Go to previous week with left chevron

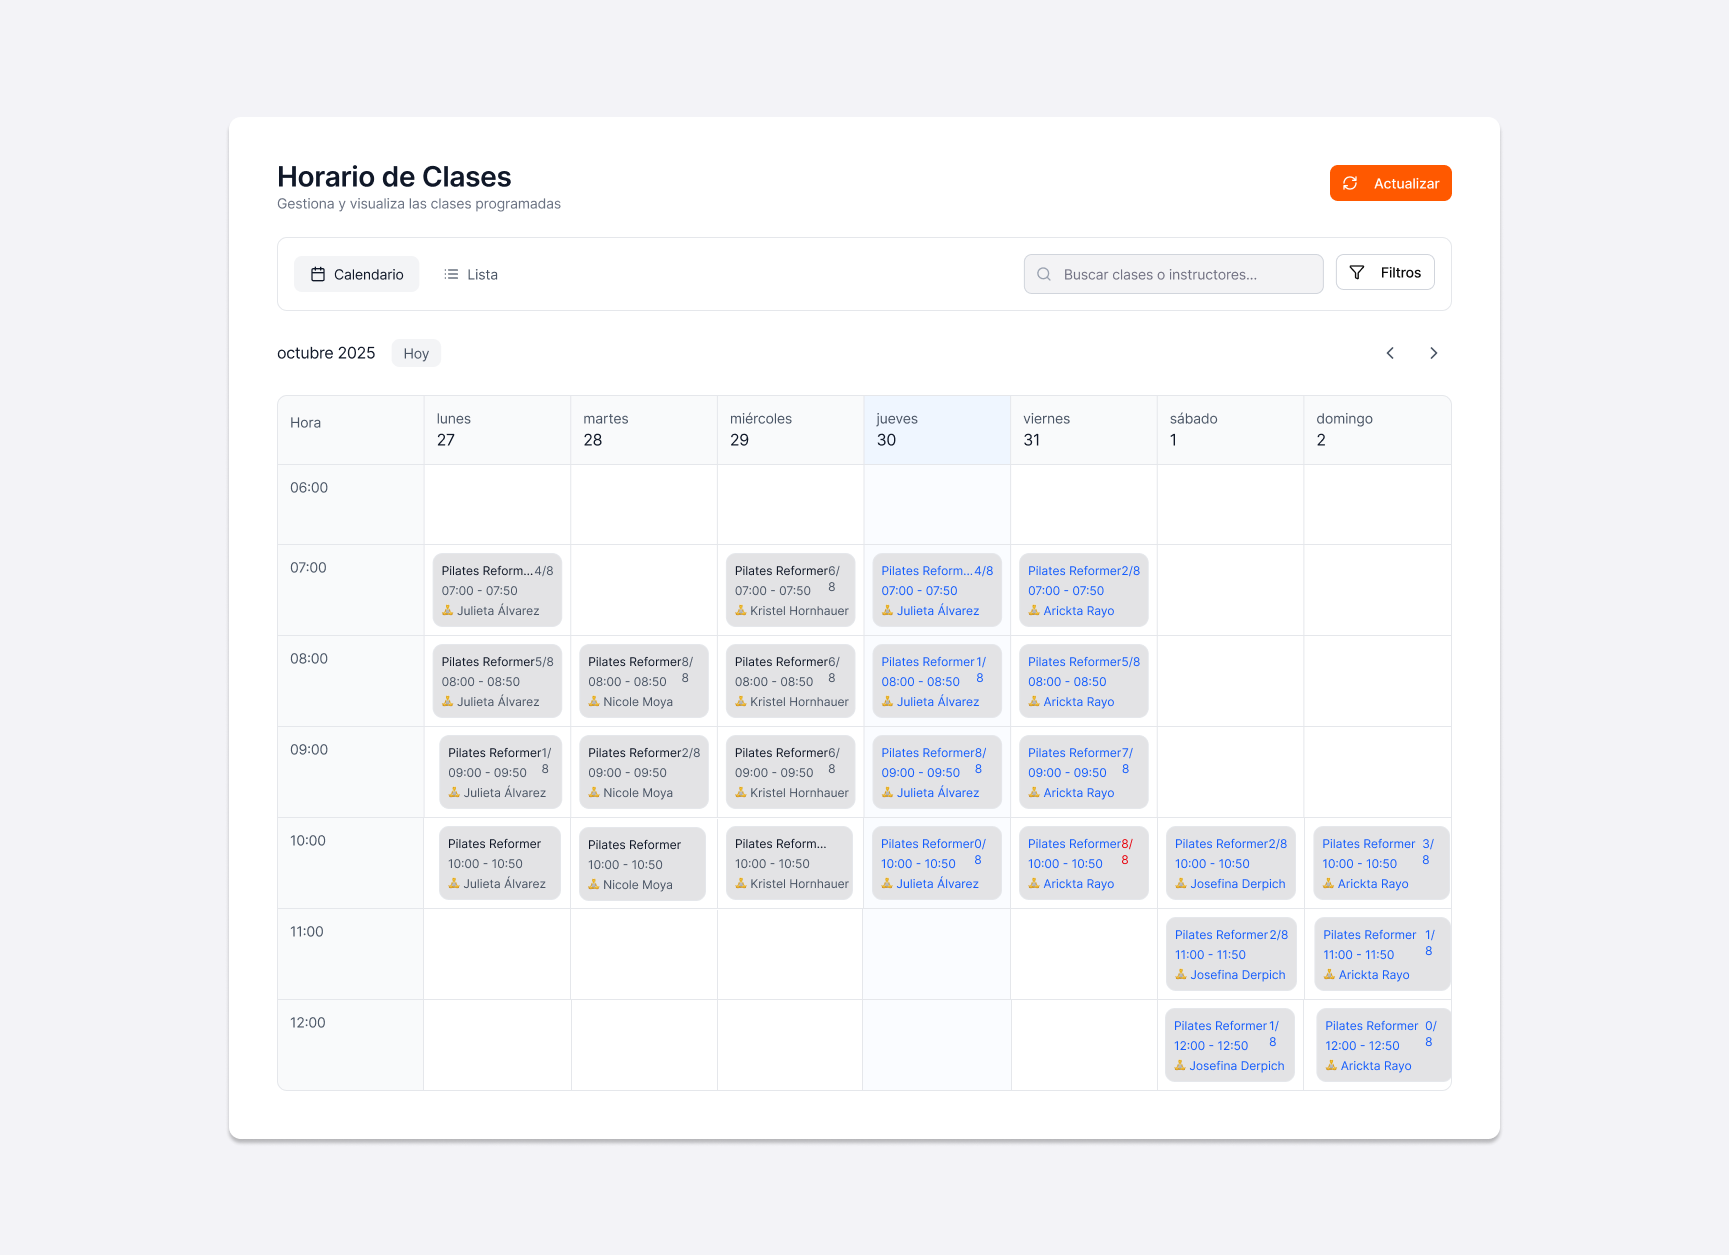click(1390, 353)
